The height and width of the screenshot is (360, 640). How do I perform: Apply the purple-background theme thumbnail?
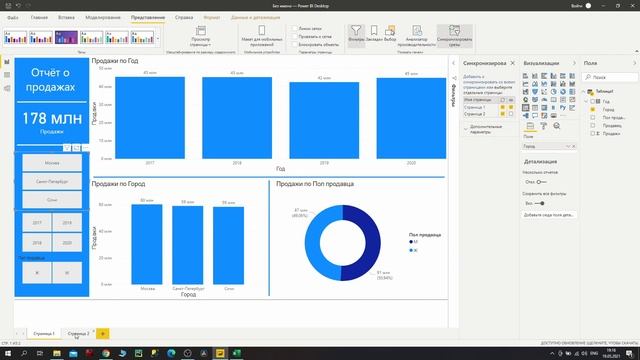66,38
